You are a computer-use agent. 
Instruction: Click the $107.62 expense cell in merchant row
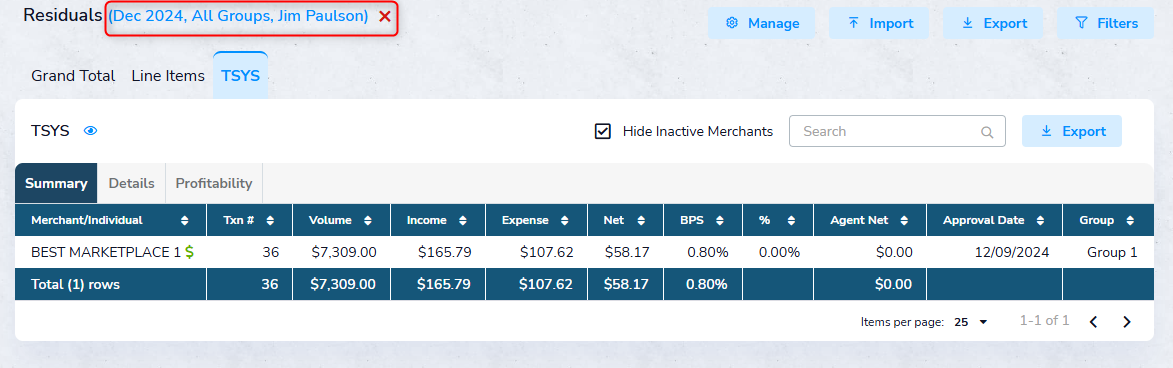(546, 253)
